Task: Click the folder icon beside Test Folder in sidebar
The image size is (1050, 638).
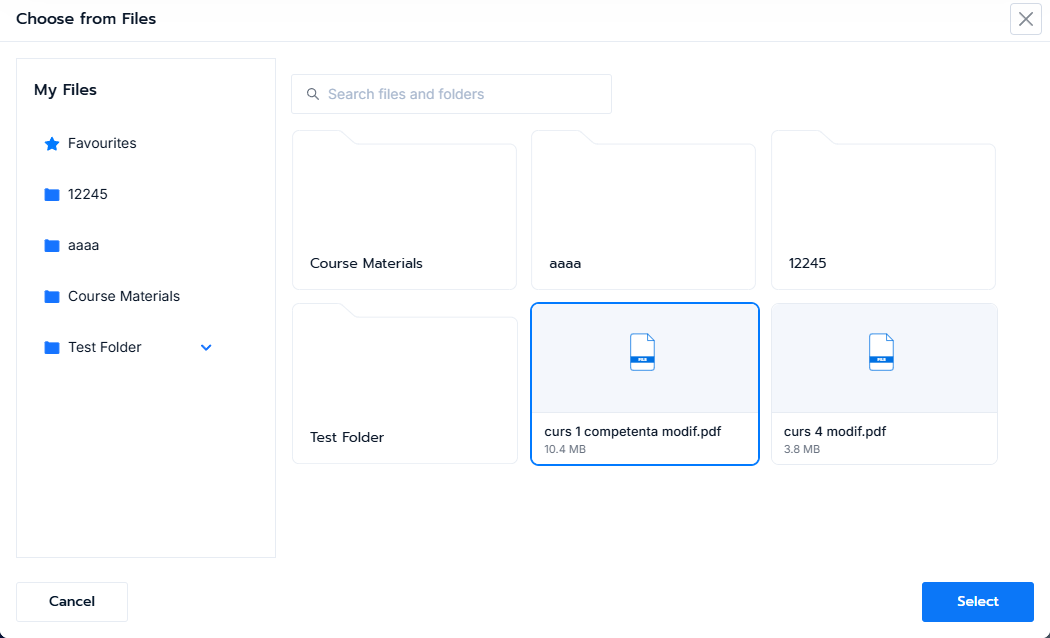Action: [x=52, y=347]
